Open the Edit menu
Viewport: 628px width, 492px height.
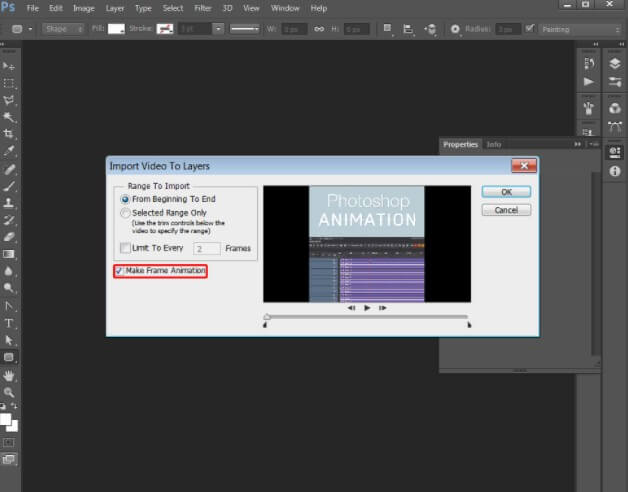[x=56, y=8]
